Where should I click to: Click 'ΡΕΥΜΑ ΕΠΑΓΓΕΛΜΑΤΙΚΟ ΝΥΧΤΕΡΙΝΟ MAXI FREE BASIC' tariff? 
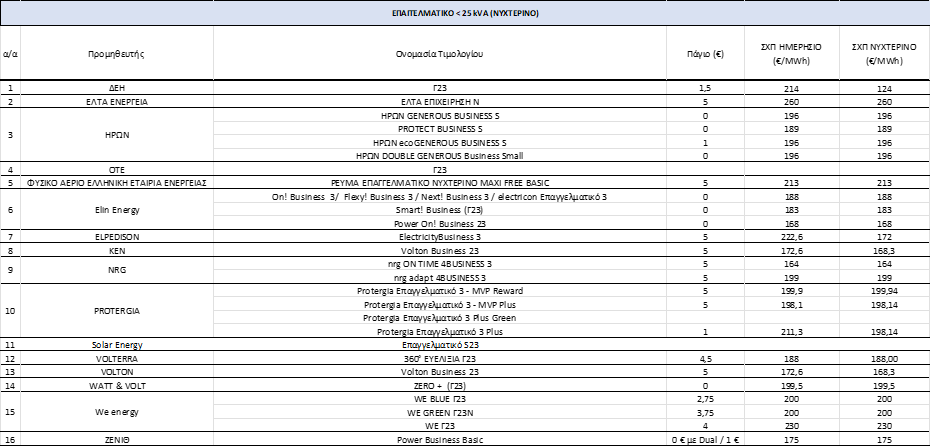pos(439,183)
